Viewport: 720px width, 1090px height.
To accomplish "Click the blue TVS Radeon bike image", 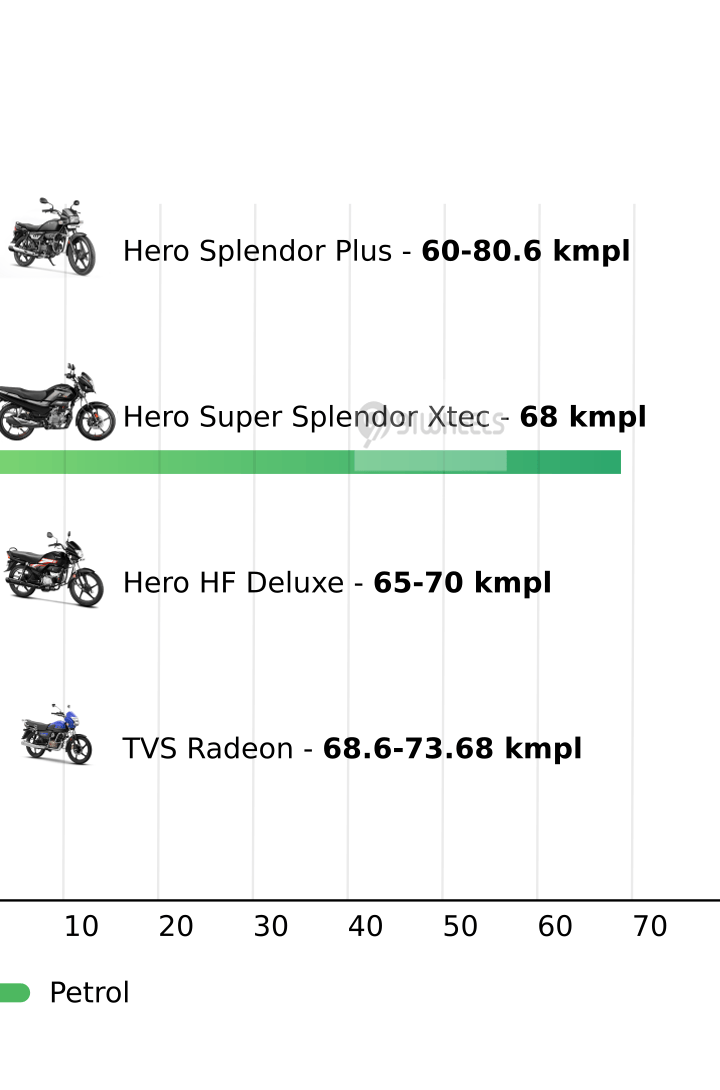I will click(57, 734).
